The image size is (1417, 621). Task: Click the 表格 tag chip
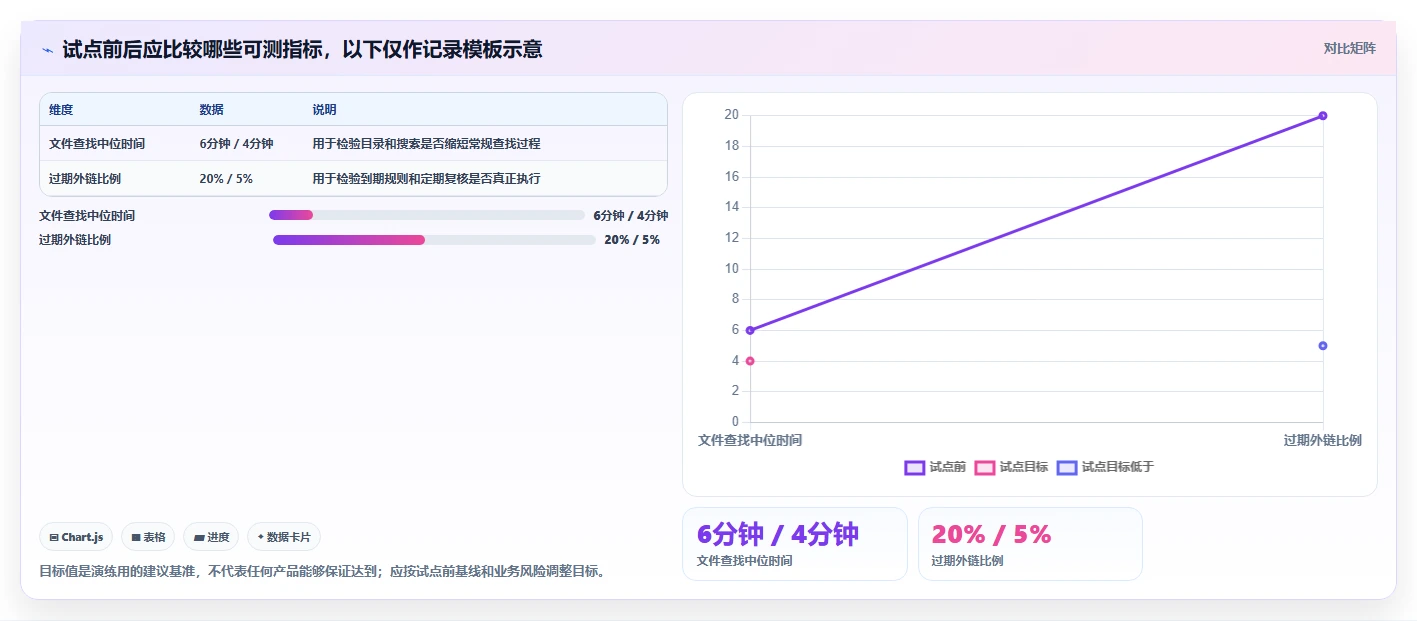pos(148,537)
